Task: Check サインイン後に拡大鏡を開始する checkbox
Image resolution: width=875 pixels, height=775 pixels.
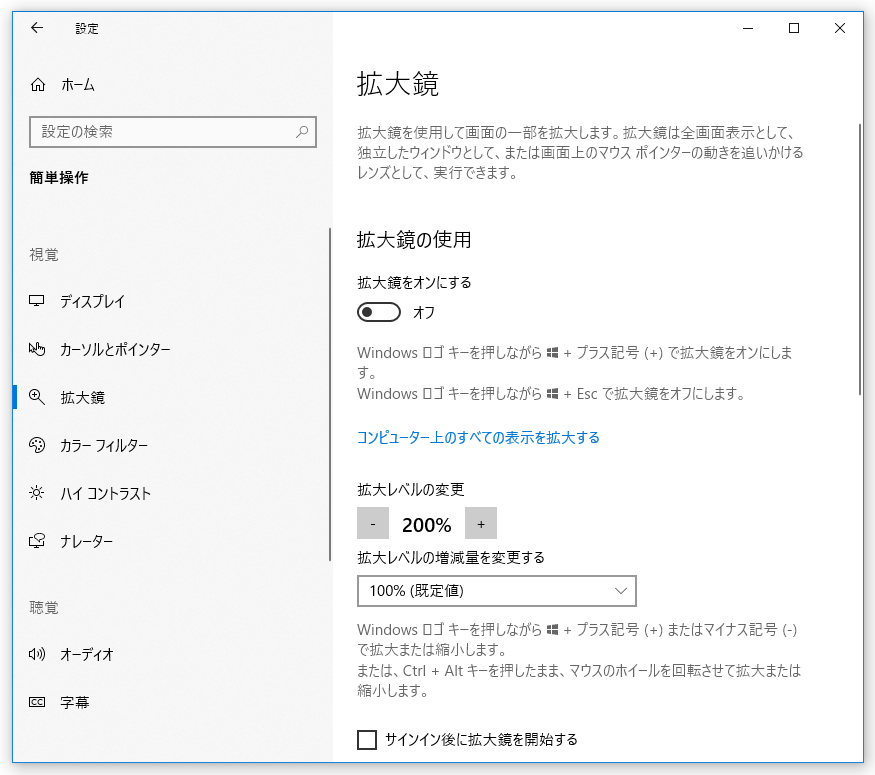Action: tap(367, 740)
